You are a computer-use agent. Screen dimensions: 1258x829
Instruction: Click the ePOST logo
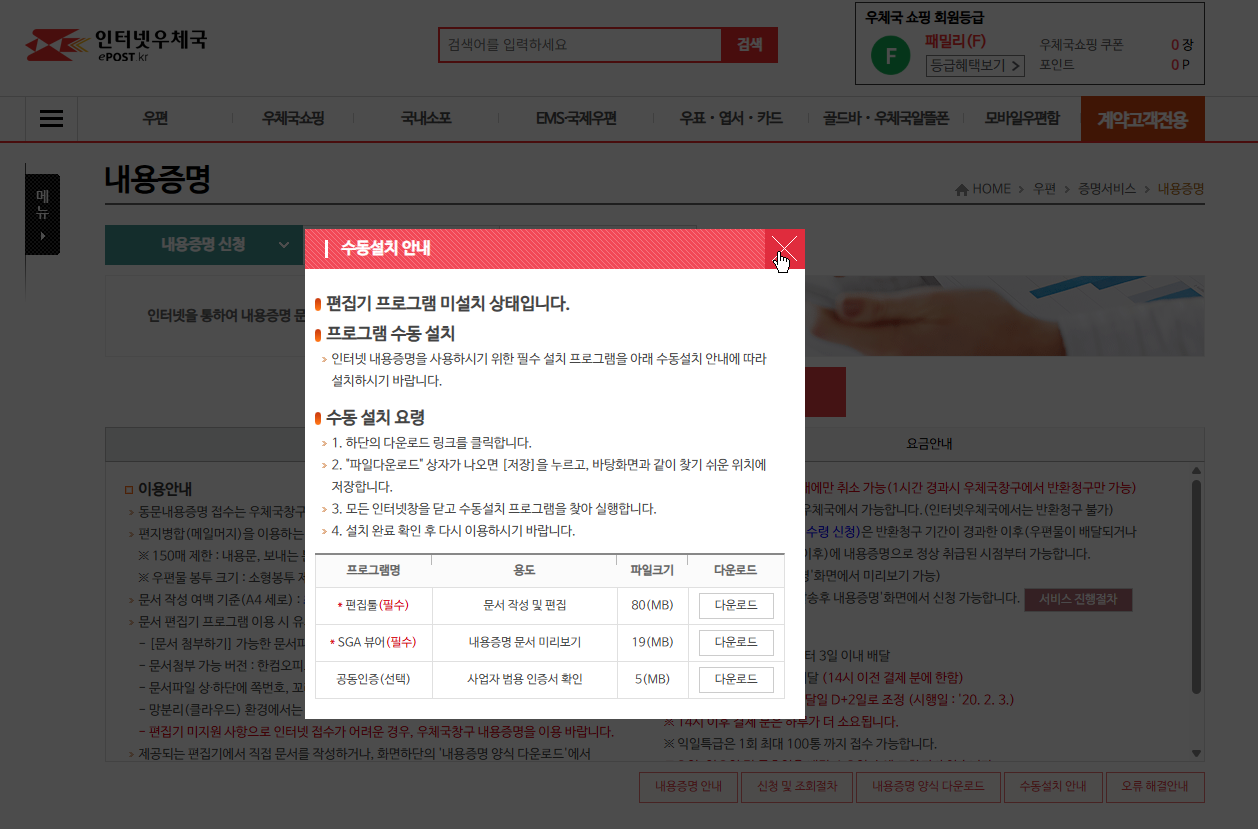(x=116, y=46)
